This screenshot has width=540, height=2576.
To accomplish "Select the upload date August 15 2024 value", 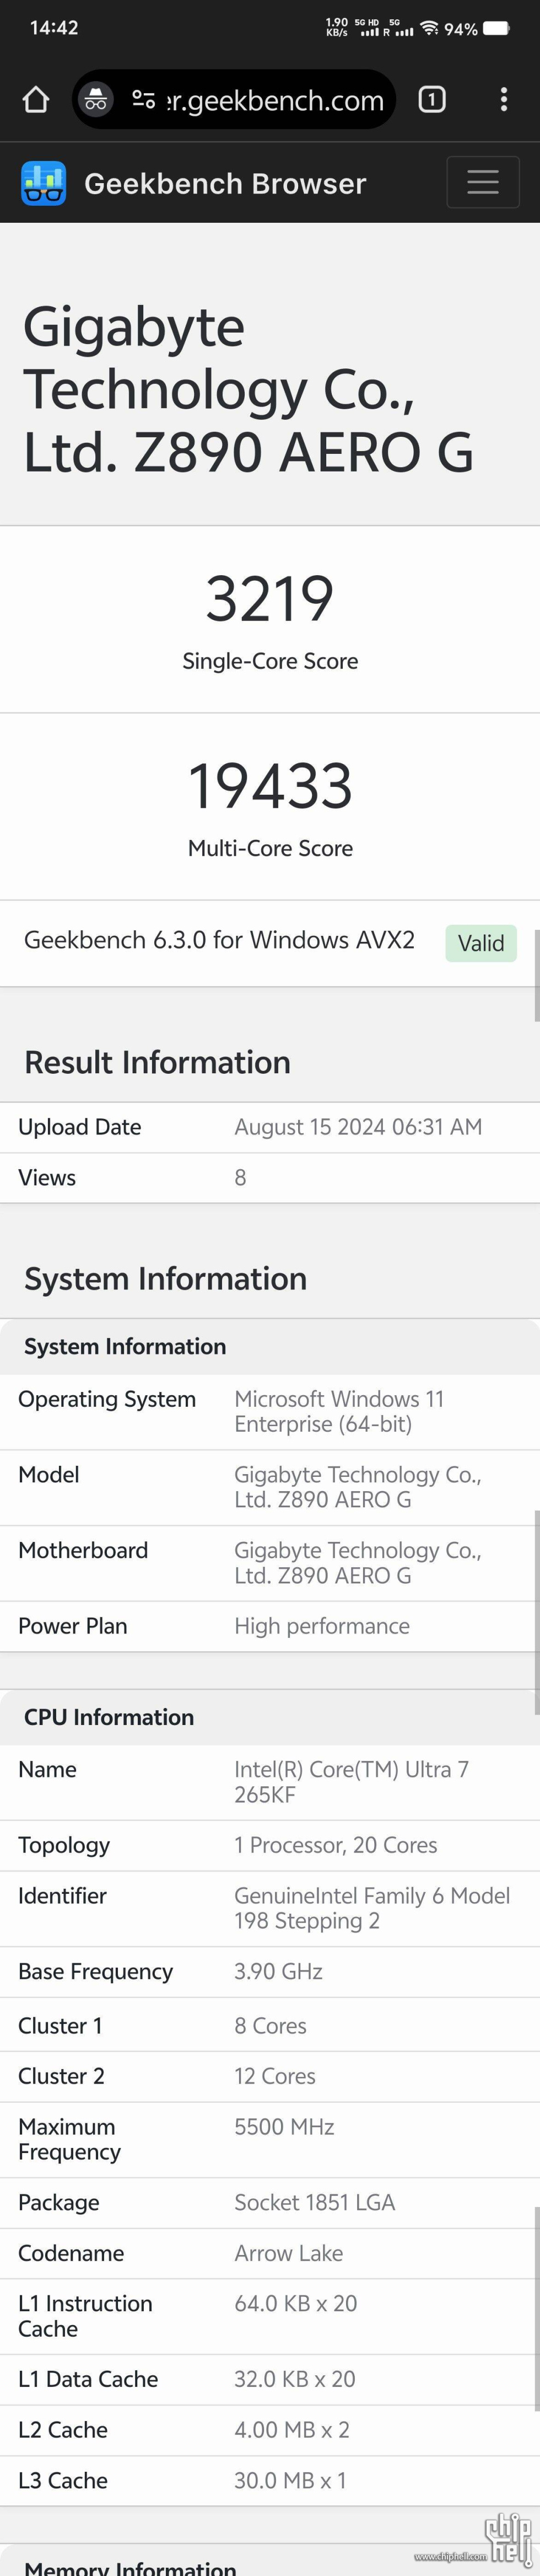I will tap(358, 1127).
